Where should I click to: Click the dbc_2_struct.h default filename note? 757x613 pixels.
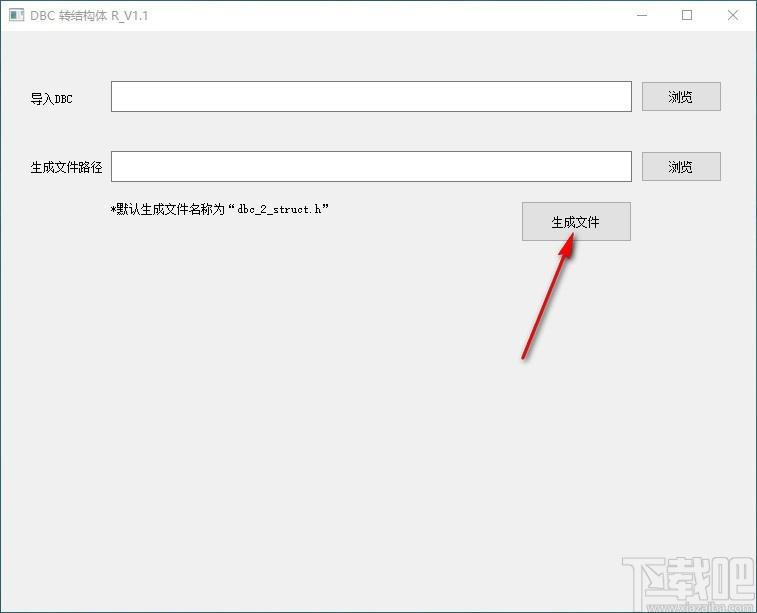coord(220,209)
